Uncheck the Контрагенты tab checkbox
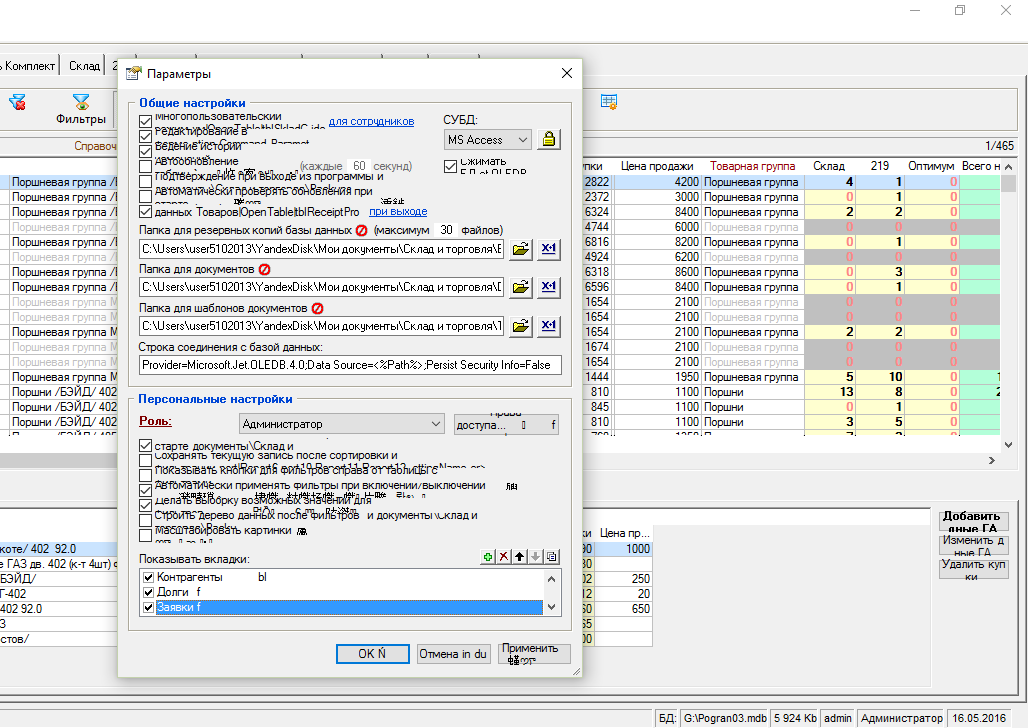The width and height of the screenshot is (1028, 728). click(x=149, y=578)
